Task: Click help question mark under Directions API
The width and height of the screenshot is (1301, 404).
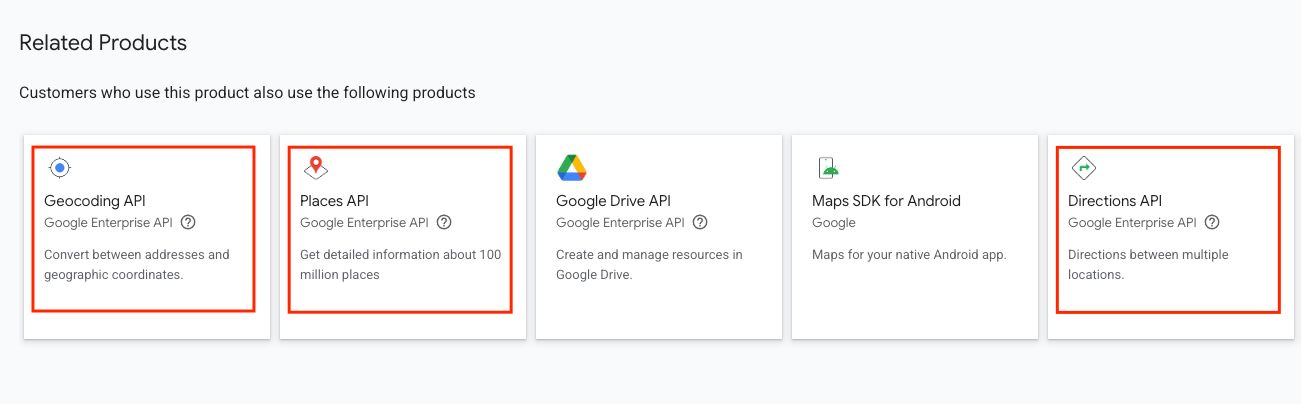Action: (1212, 223)
